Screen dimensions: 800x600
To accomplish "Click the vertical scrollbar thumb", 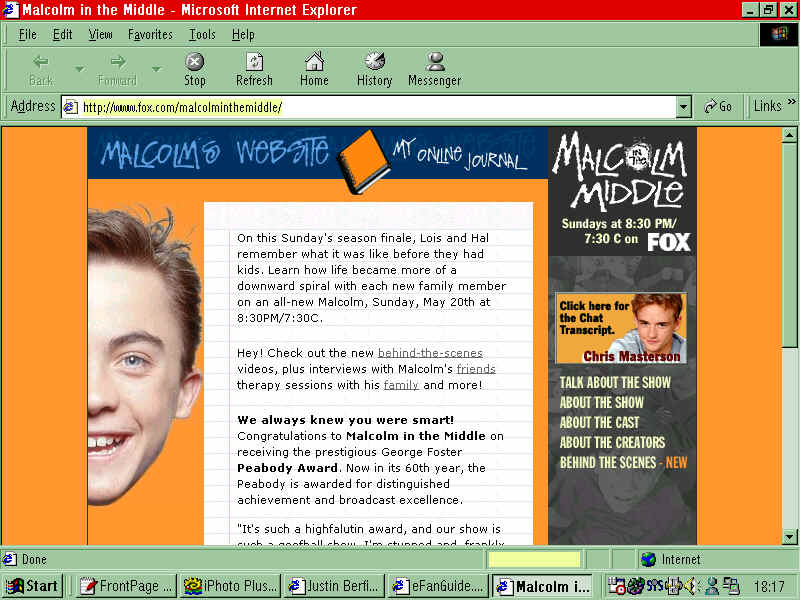I will pos(789,245).
